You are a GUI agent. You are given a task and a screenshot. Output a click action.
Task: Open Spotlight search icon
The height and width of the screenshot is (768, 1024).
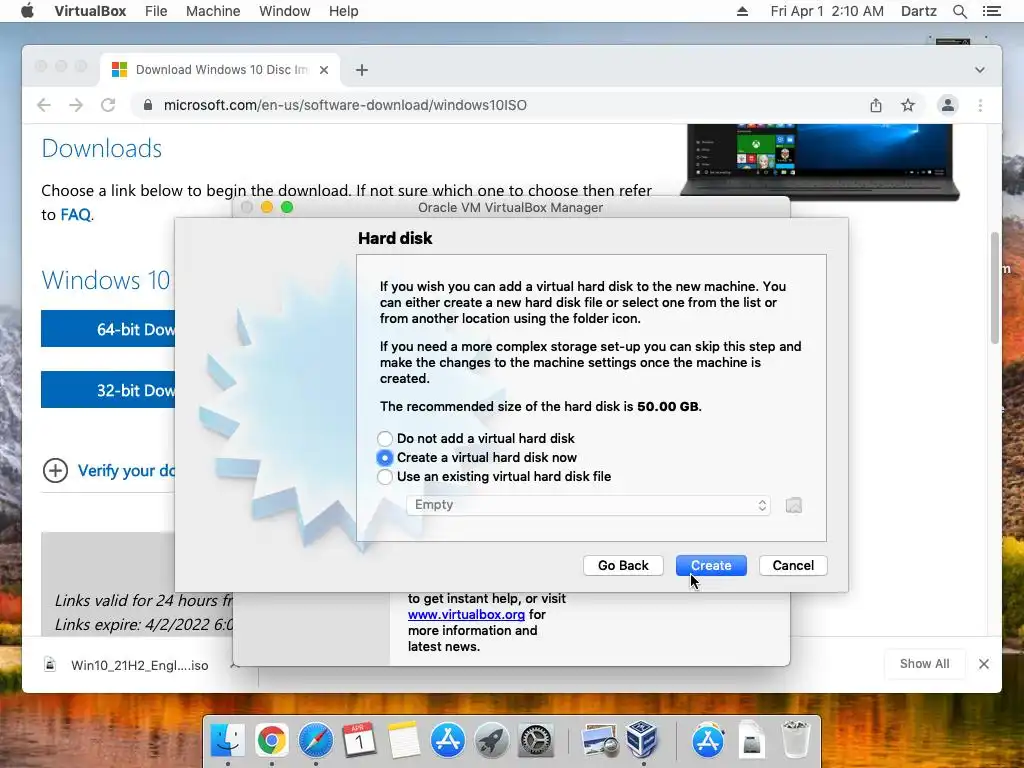(x=959, y=11)
